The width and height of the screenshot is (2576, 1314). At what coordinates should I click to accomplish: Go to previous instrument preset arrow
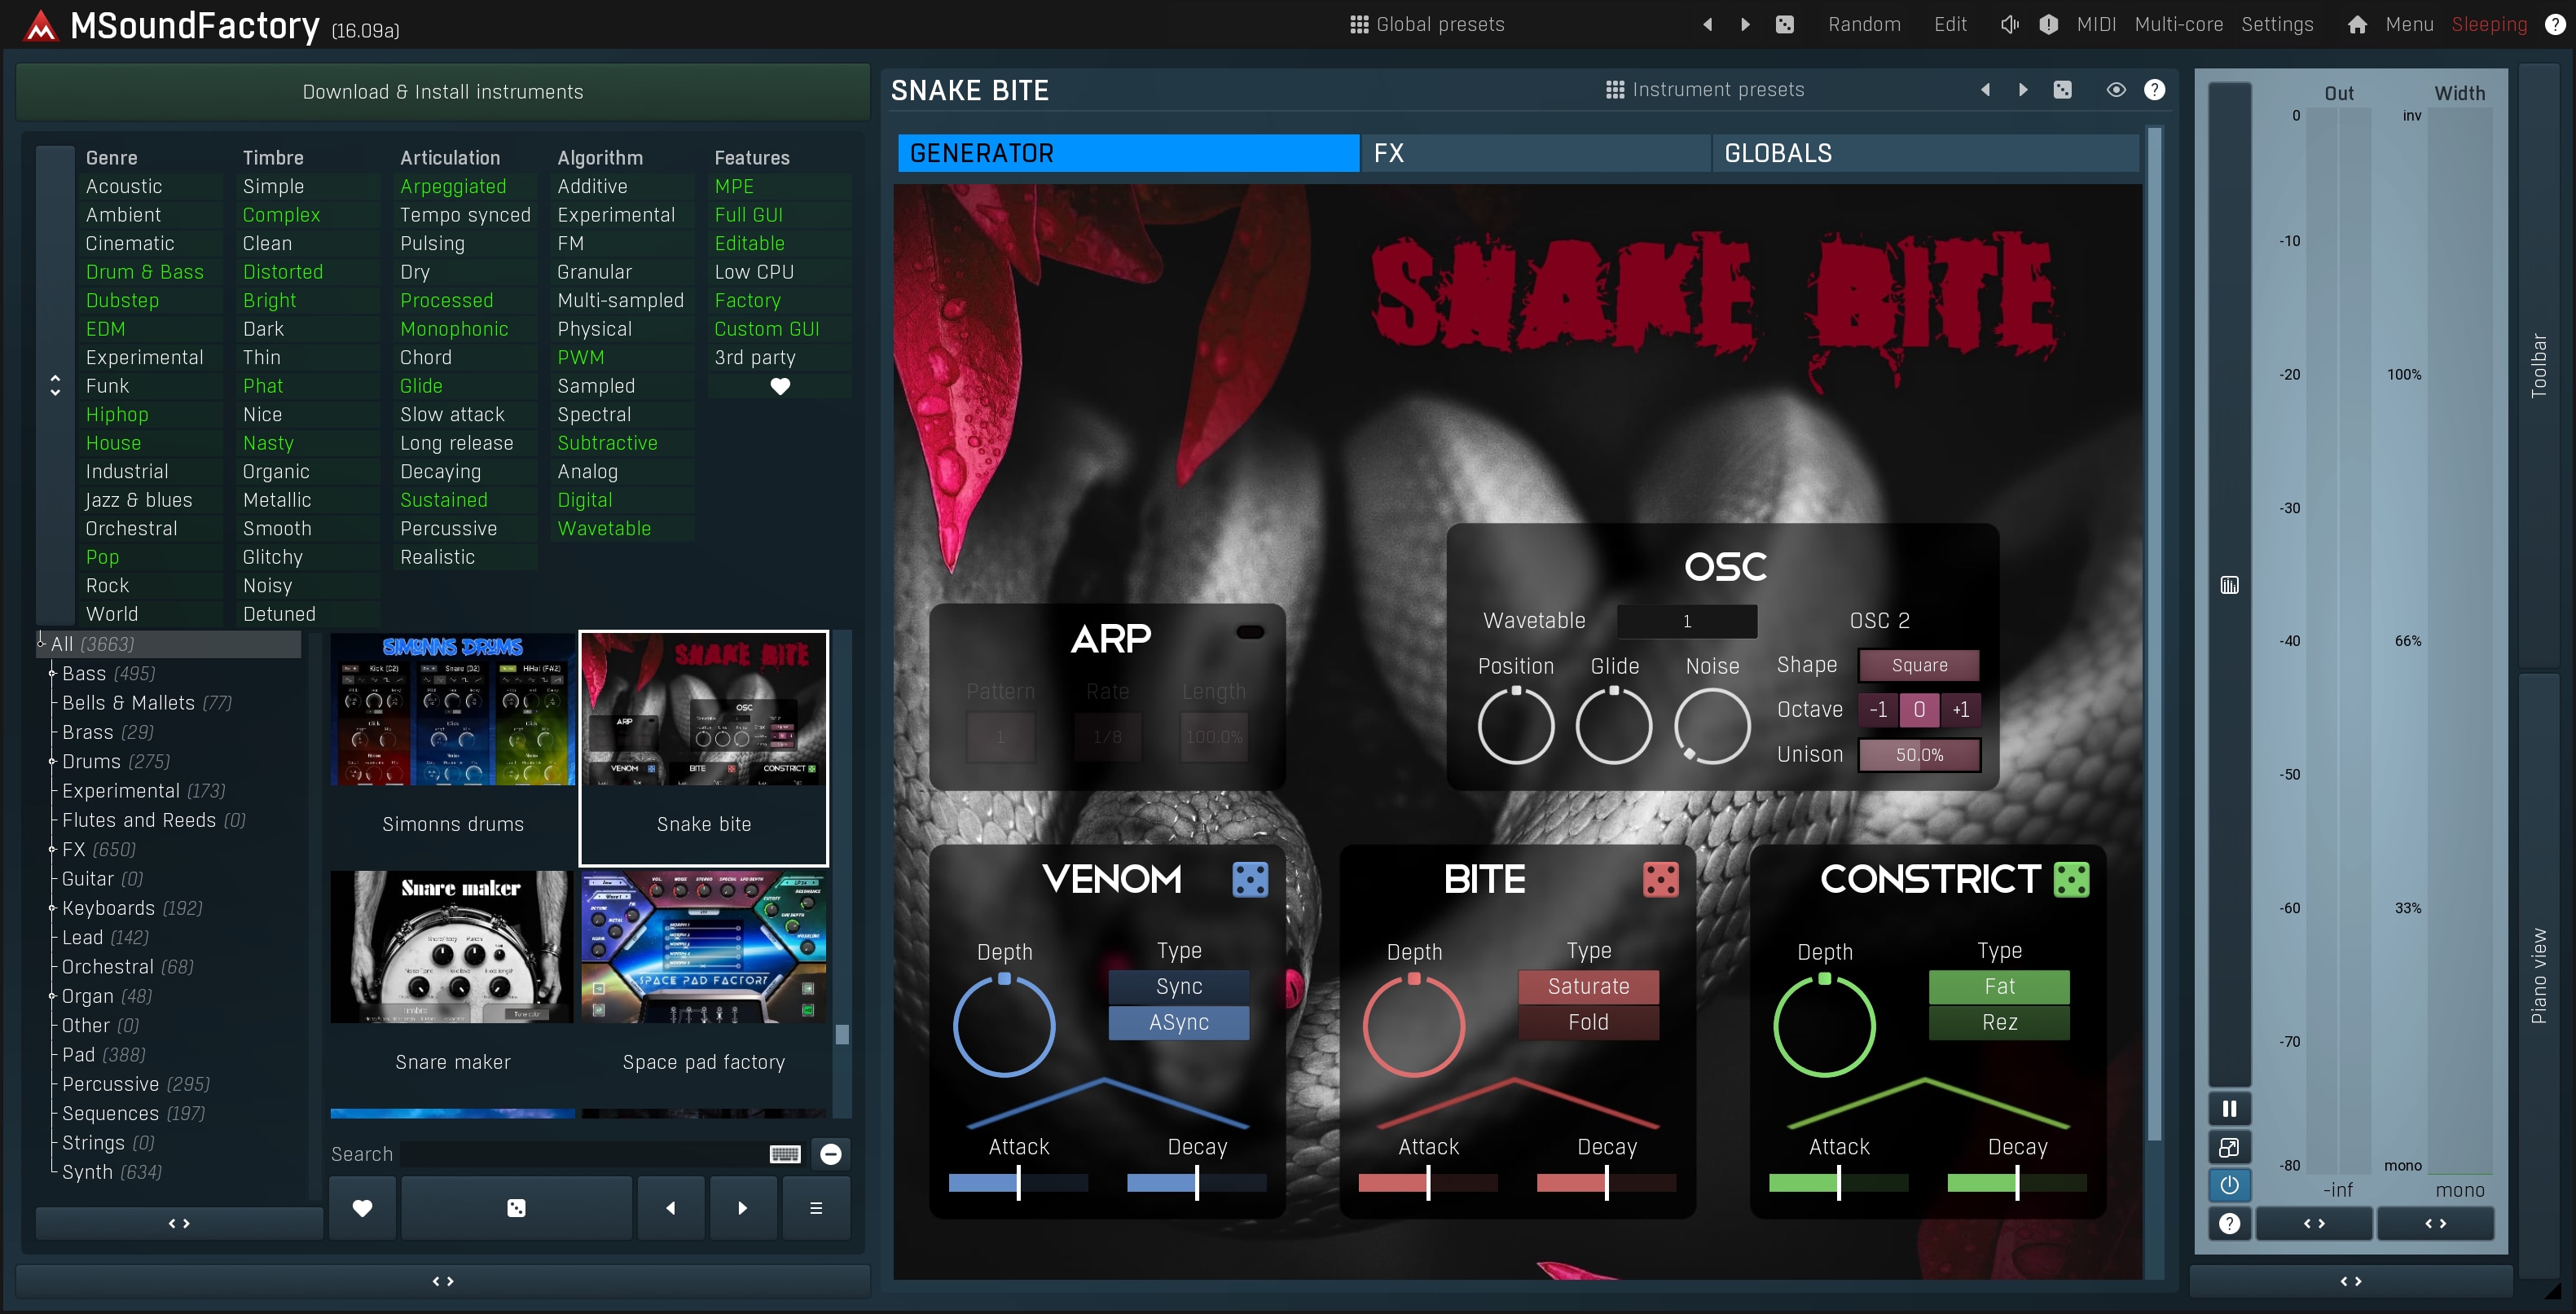click(x=1985, y=90)
